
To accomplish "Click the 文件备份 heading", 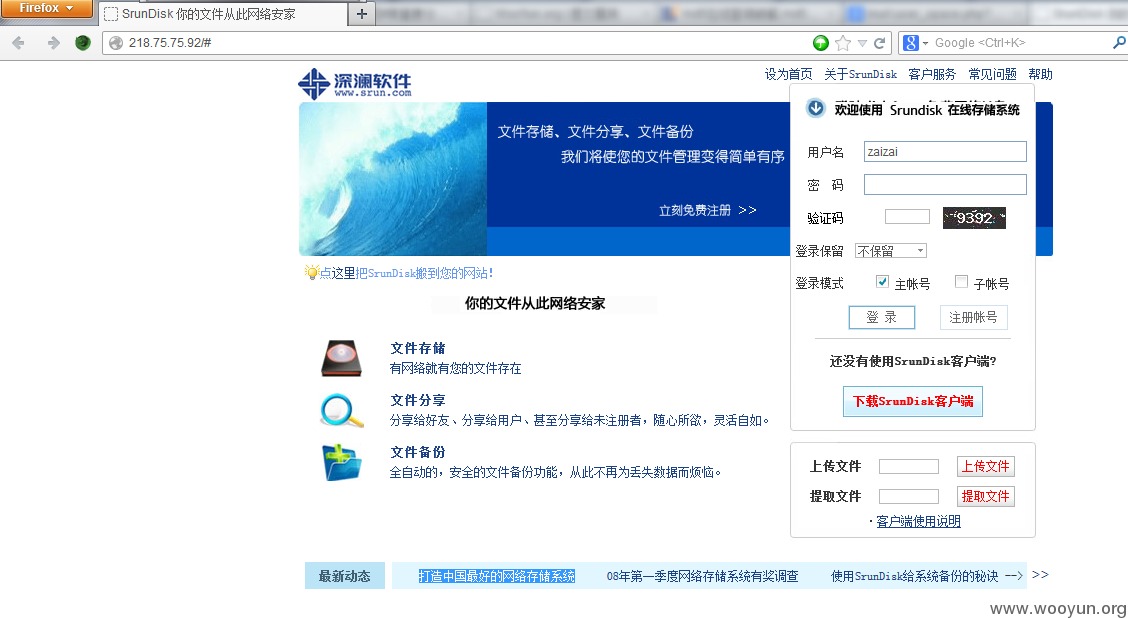I will pos(418,452).
